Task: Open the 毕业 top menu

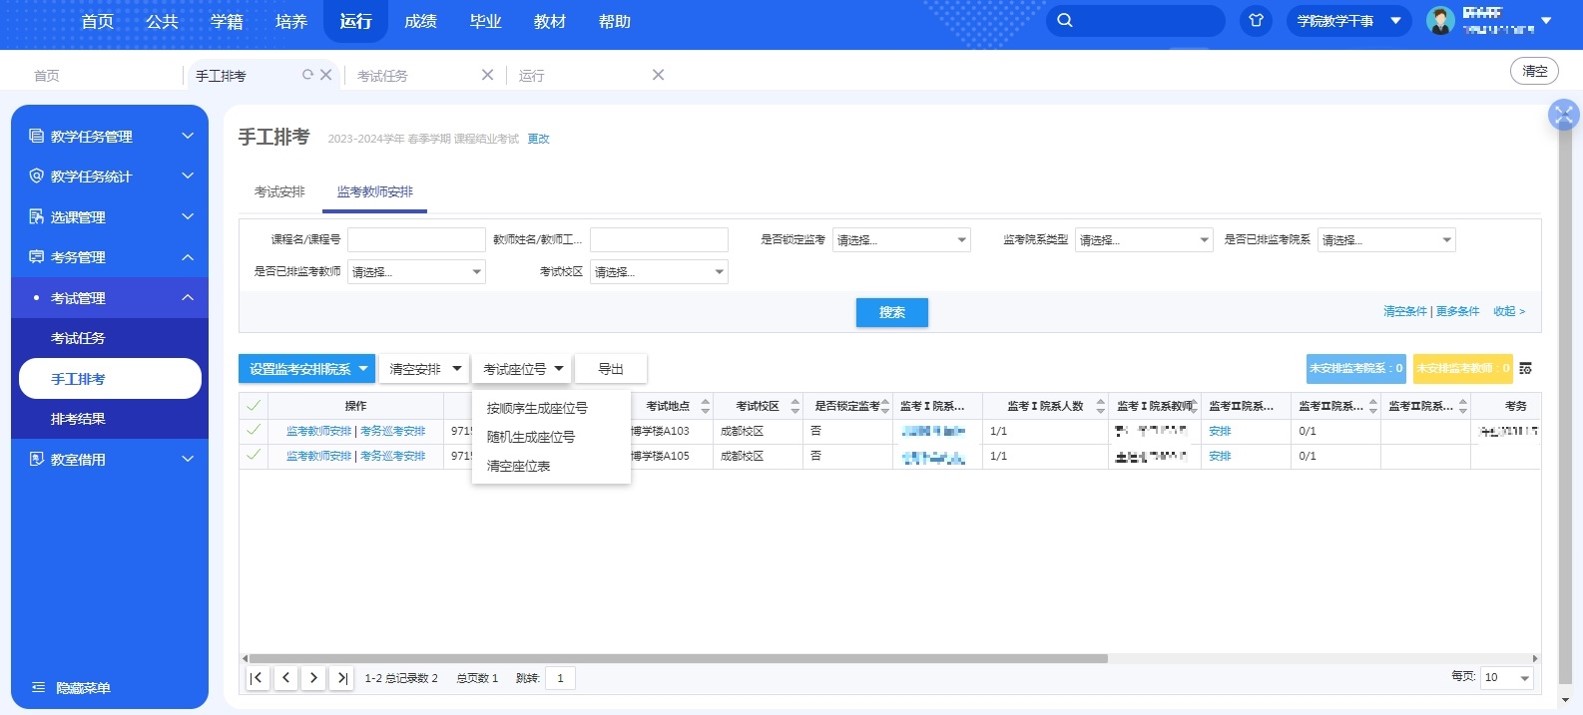Action: (x=485, y=21)
